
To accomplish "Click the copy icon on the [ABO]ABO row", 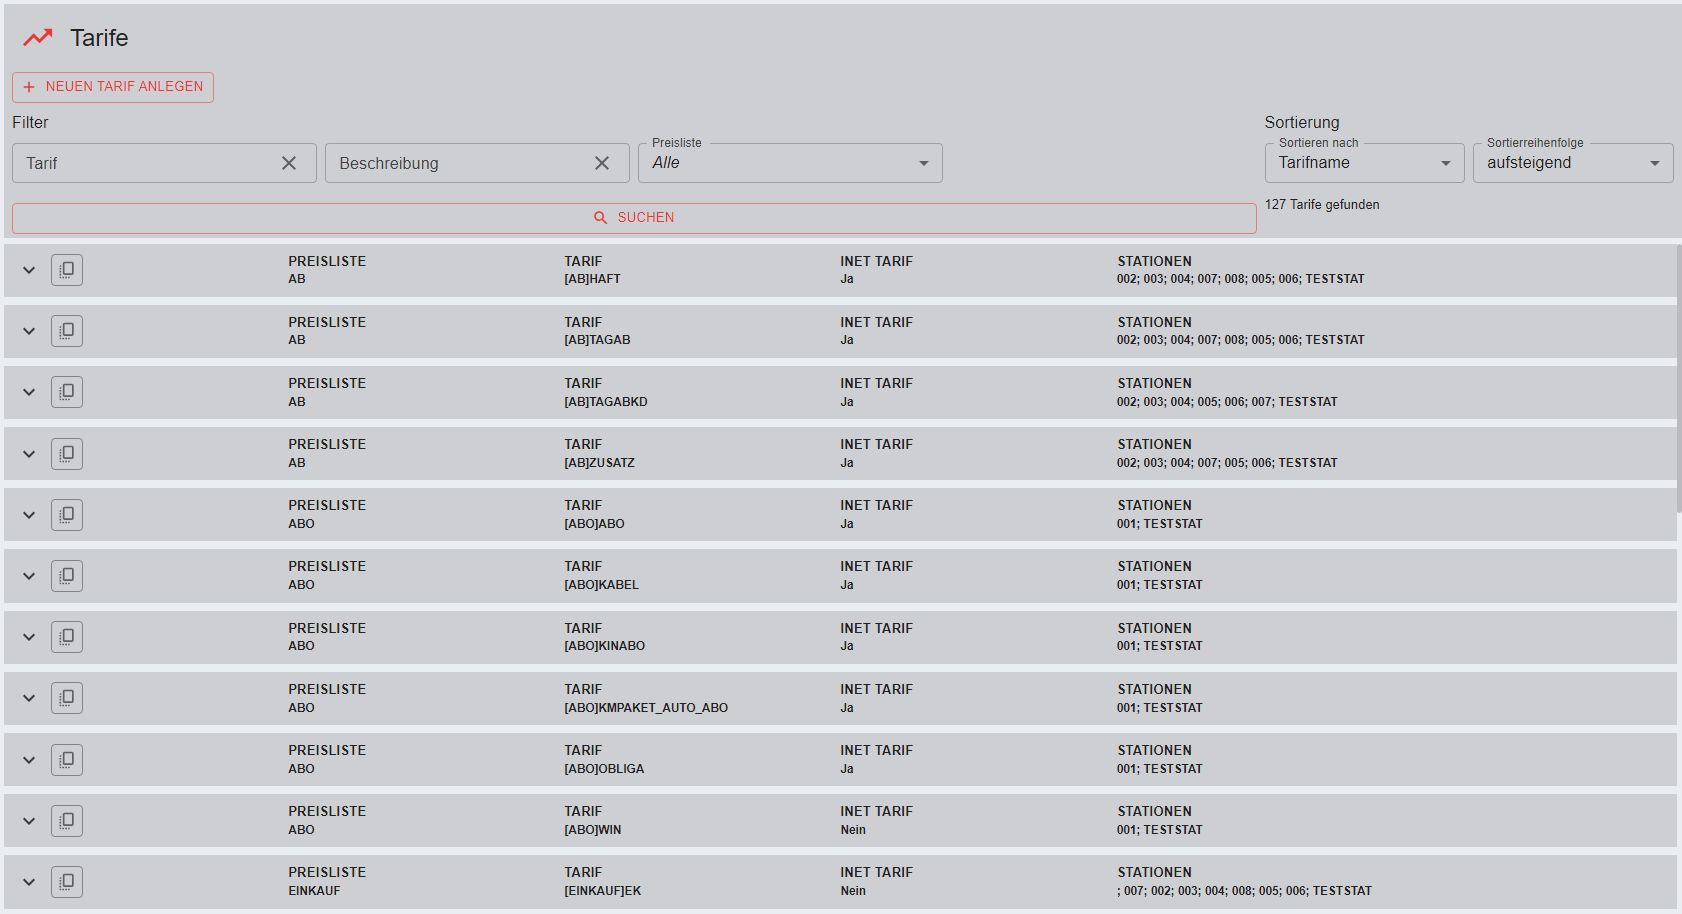I will click(x=67, y=515).
